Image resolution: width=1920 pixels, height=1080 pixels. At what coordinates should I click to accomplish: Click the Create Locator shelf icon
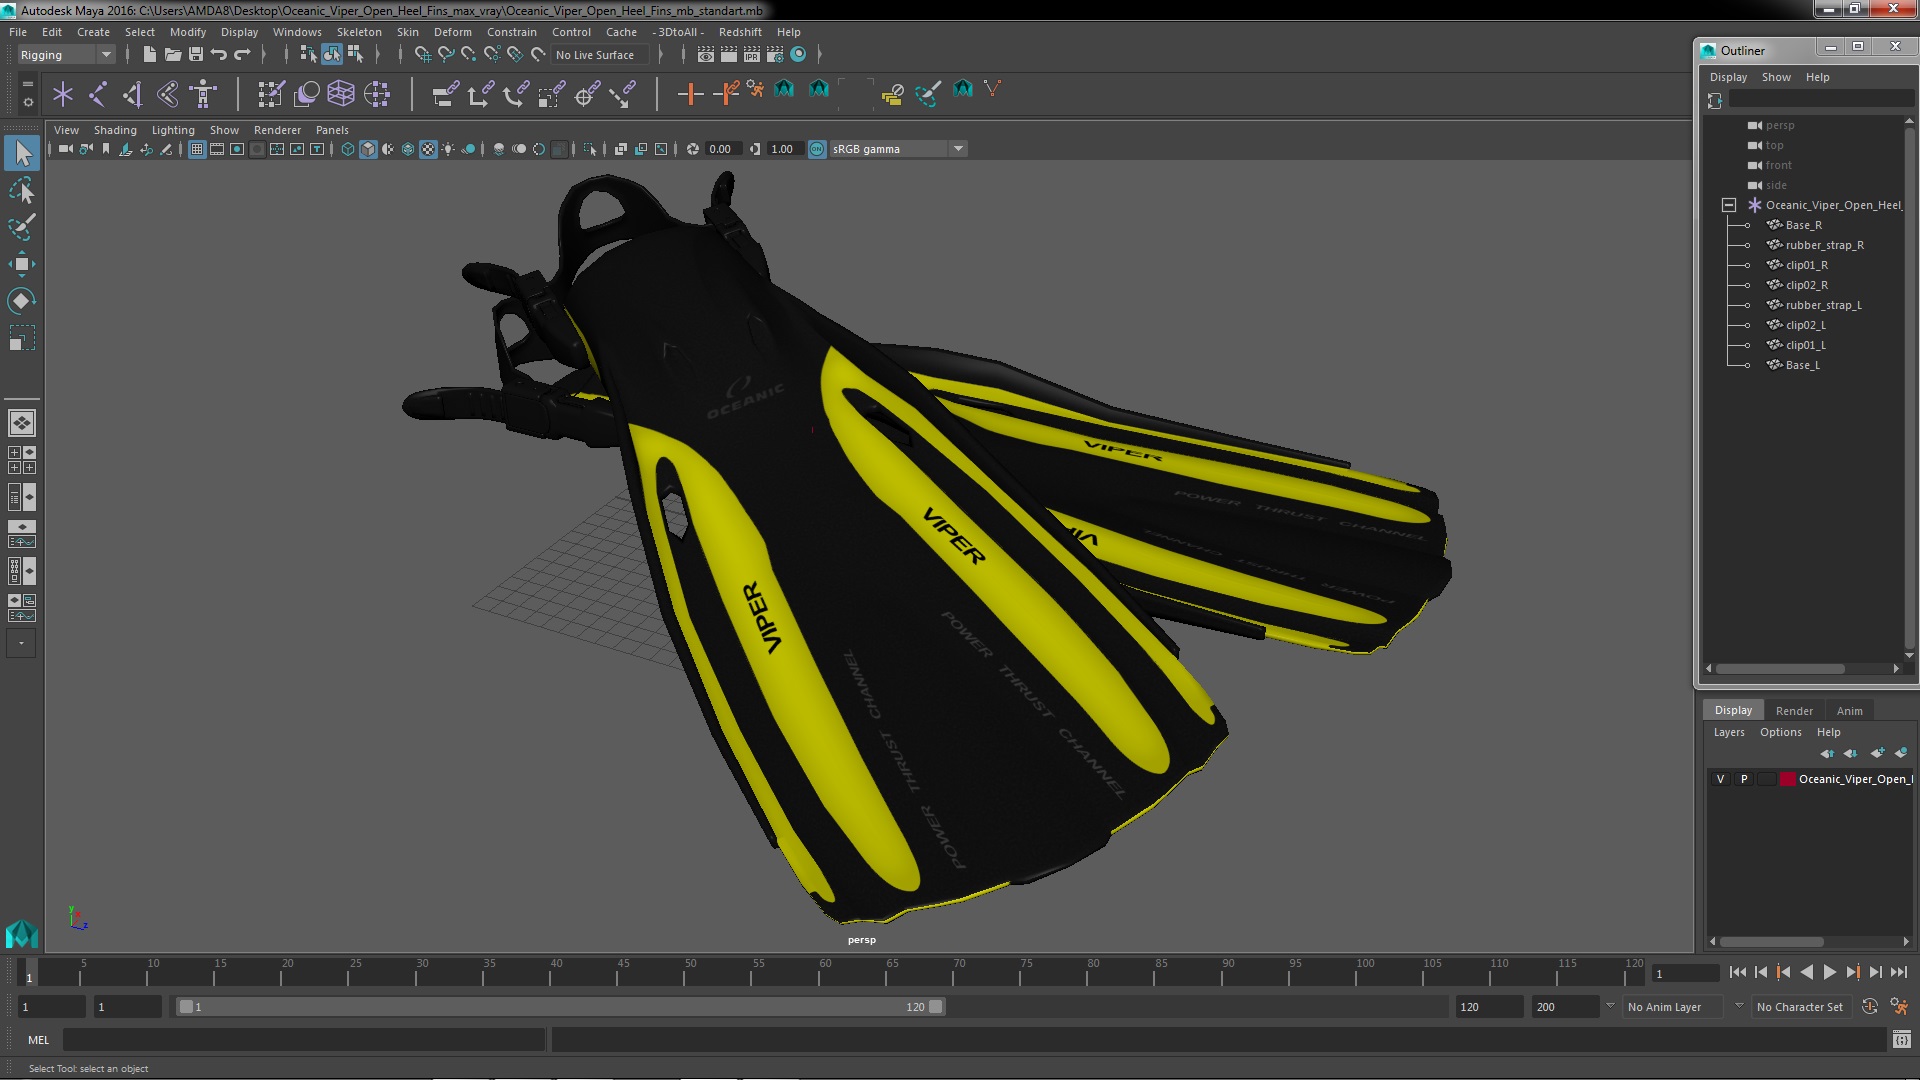[63, 94]
